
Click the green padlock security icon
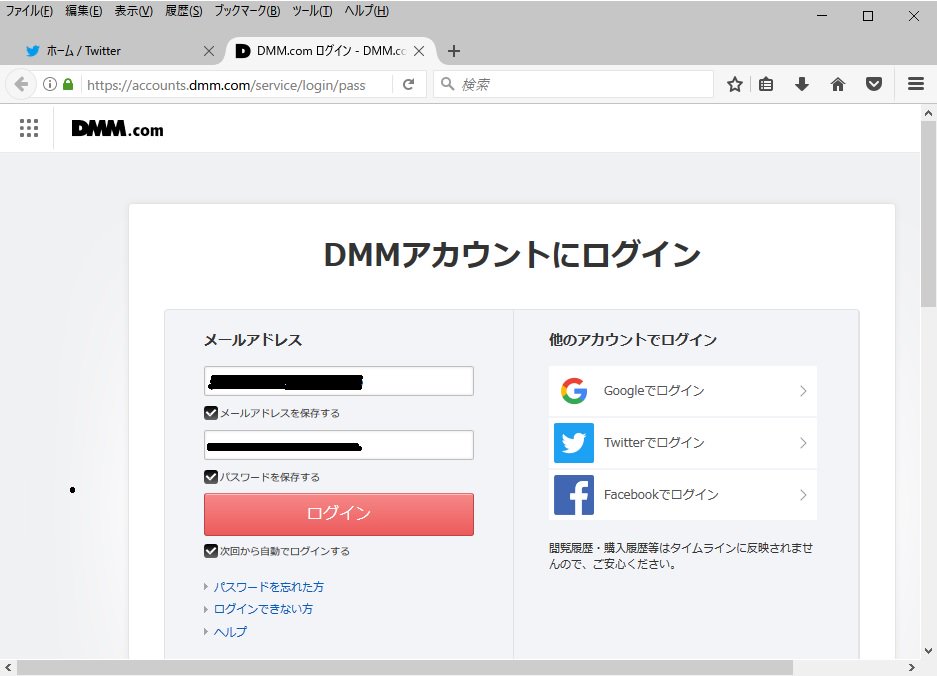click(68, 84)
